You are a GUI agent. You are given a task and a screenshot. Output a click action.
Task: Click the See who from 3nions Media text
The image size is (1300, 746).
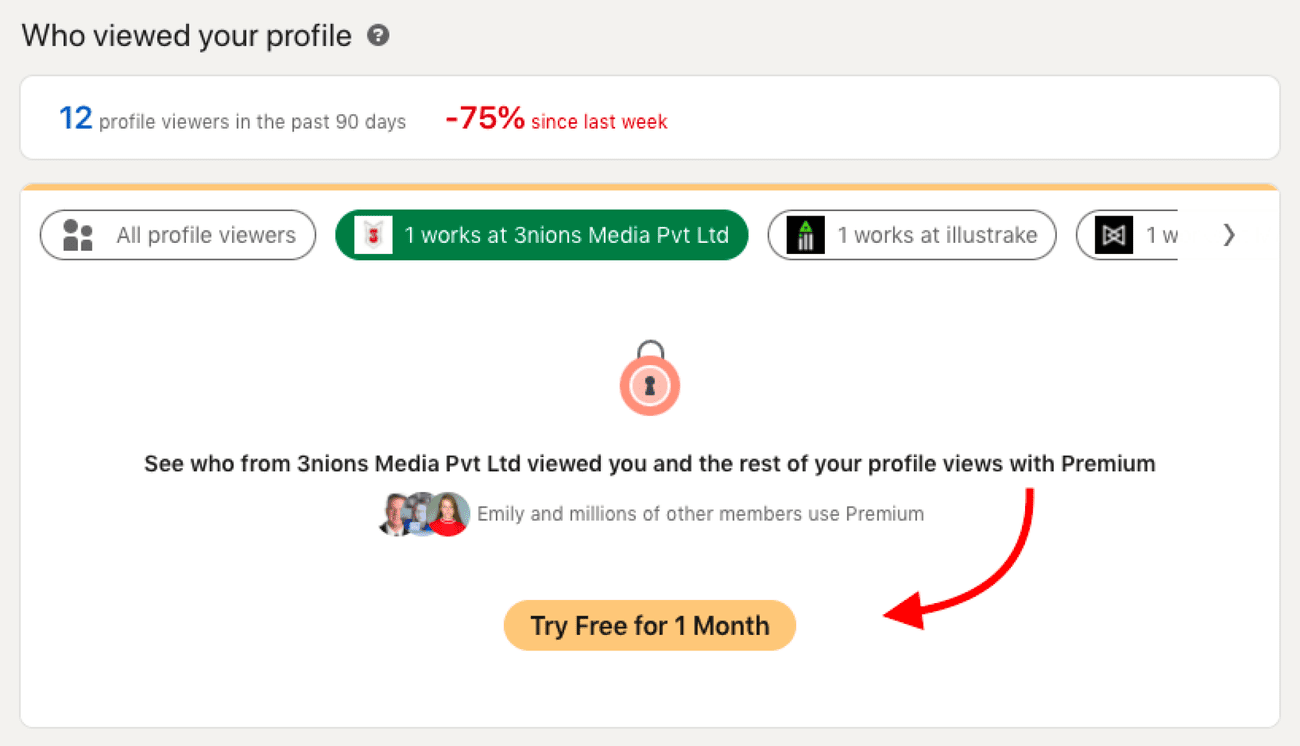click(x=650, y=464)
